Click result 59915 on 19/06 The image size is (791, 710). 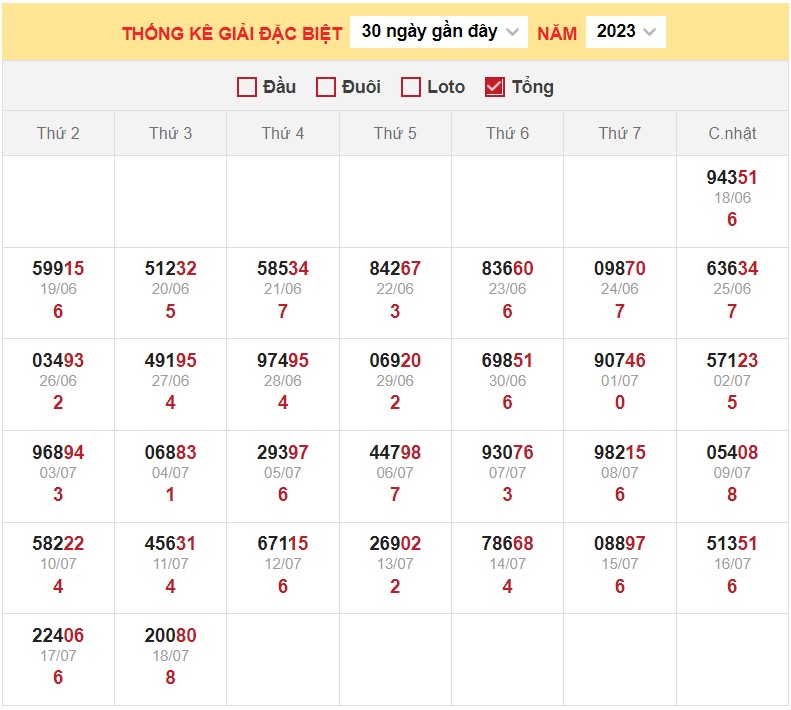tap(58, 269)
